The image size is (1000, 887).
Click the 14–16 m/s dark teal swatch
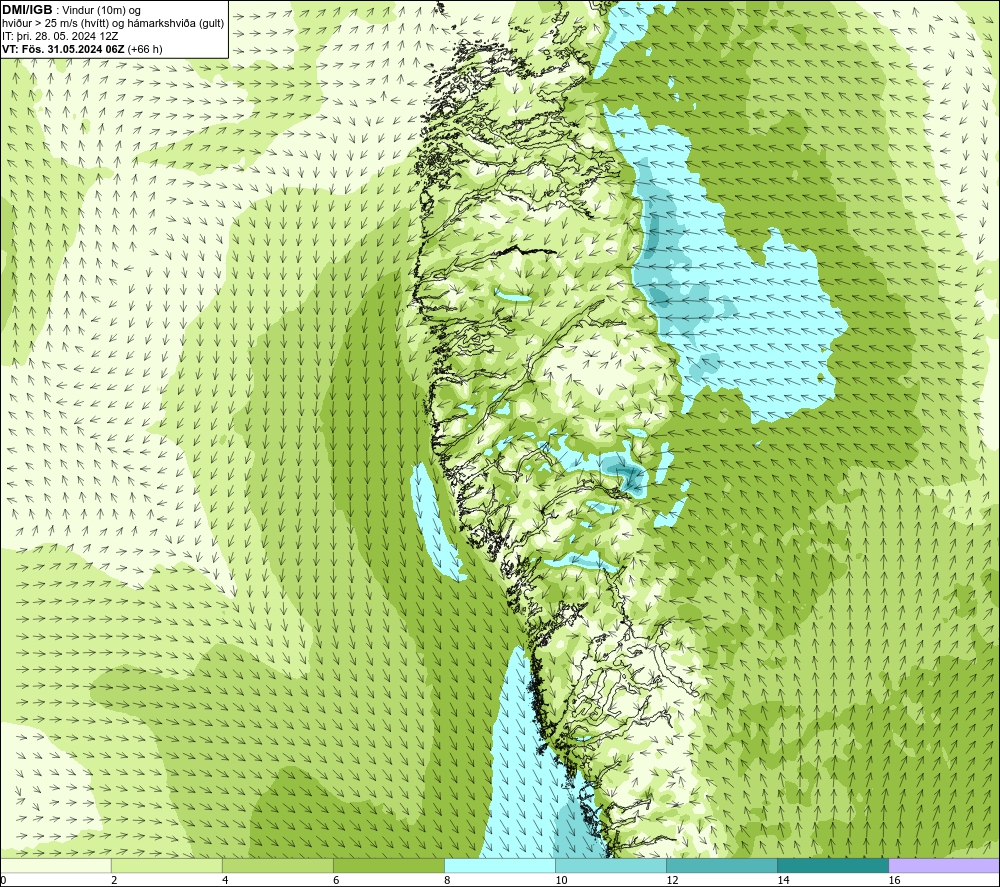833,866
